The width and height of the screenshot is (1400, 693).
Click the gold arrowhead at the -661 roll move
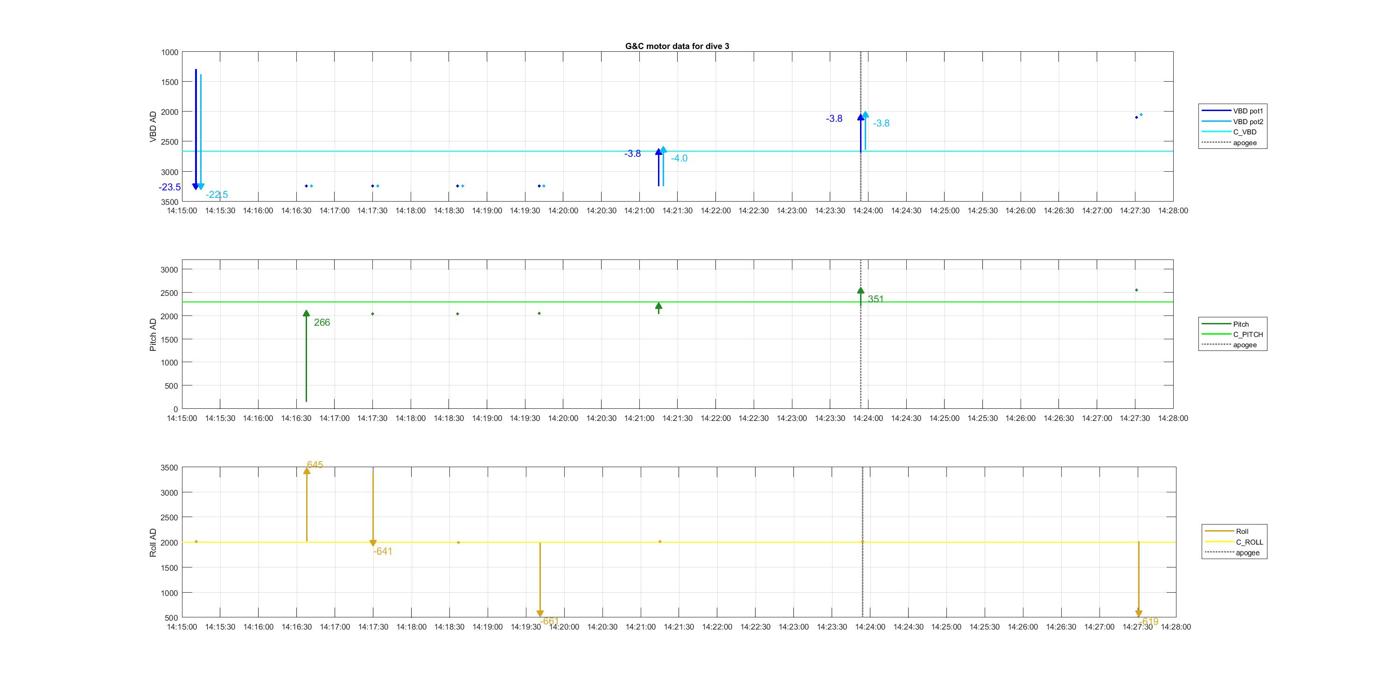tap(540, 614)
